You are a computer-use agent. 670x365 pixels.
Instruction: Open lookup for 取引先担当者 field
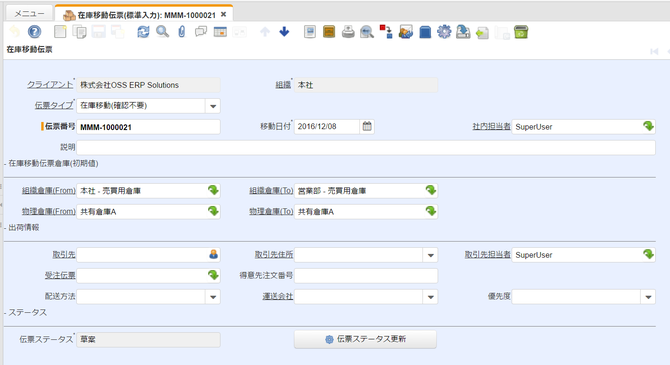pyautogui.click(x=648, y=254)
